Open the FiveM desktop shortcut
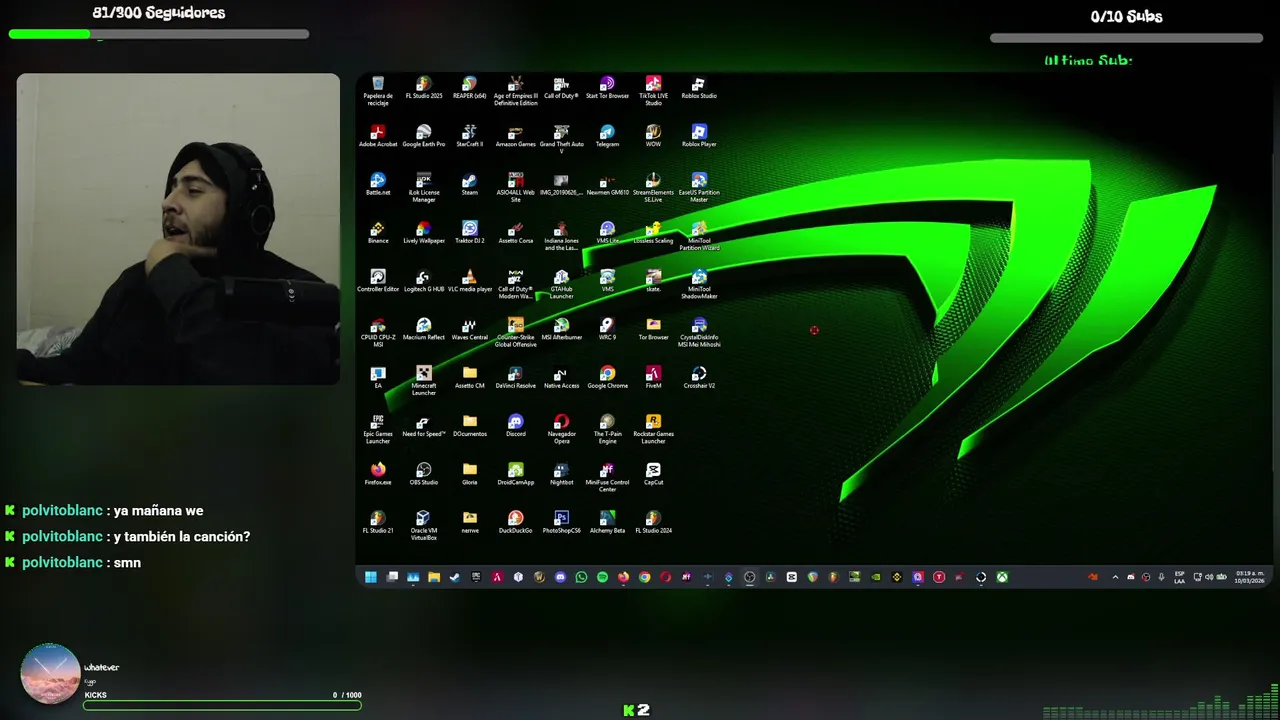 [x=653, y=377]
